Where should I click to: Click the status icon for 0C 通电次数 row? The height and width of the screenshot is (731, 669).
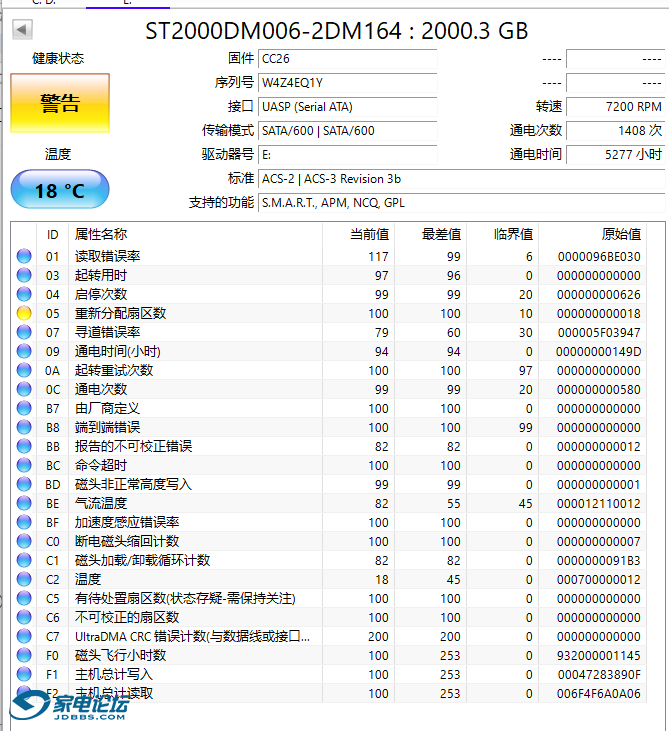[x=24, y=389]
